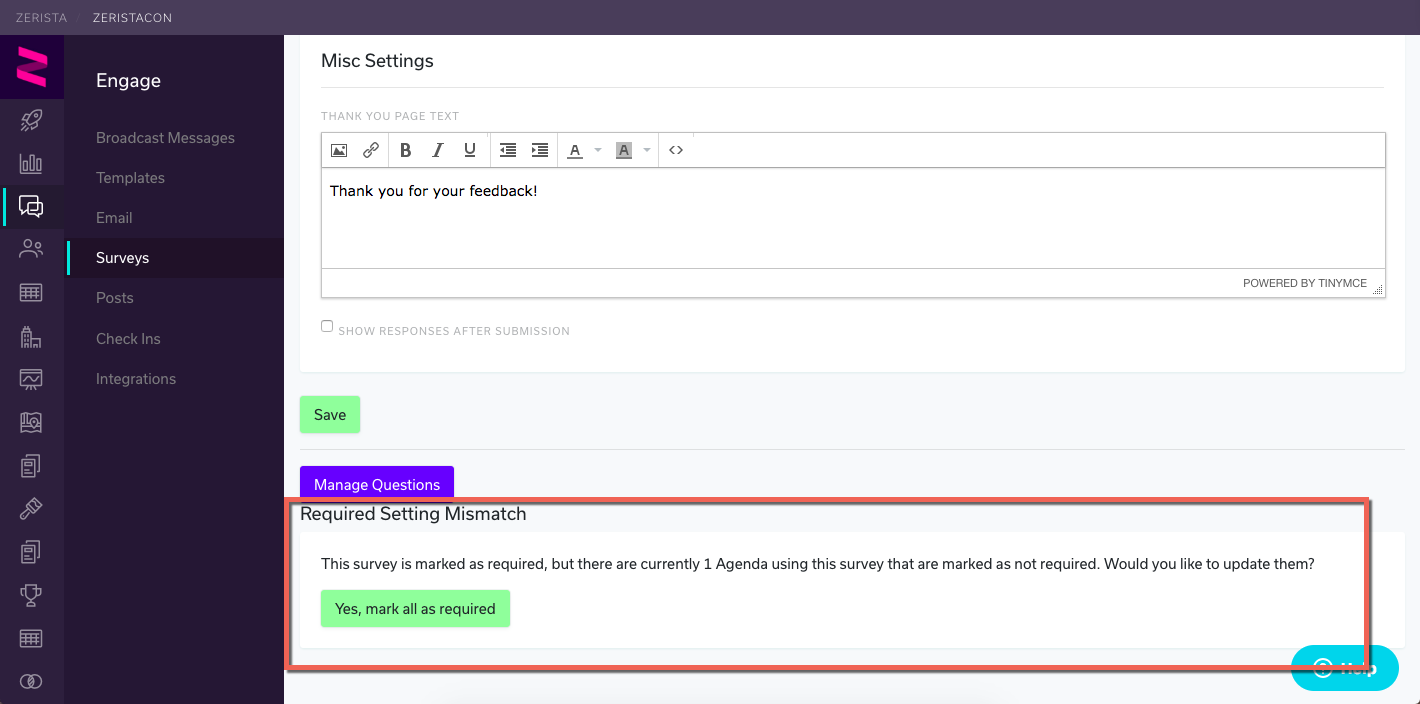Click the ZERISTA breadcrumb link

point(41,17)
